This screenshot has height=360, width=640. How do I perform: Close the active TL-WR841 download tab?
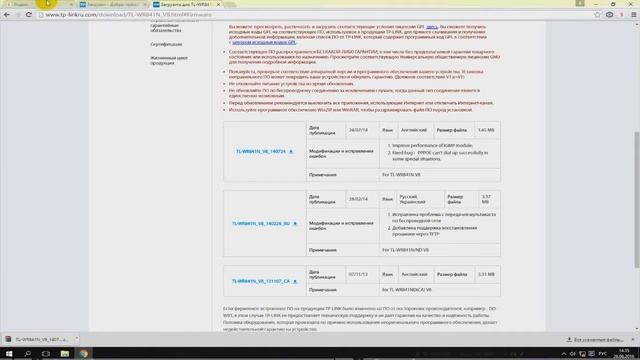point(218,4)
